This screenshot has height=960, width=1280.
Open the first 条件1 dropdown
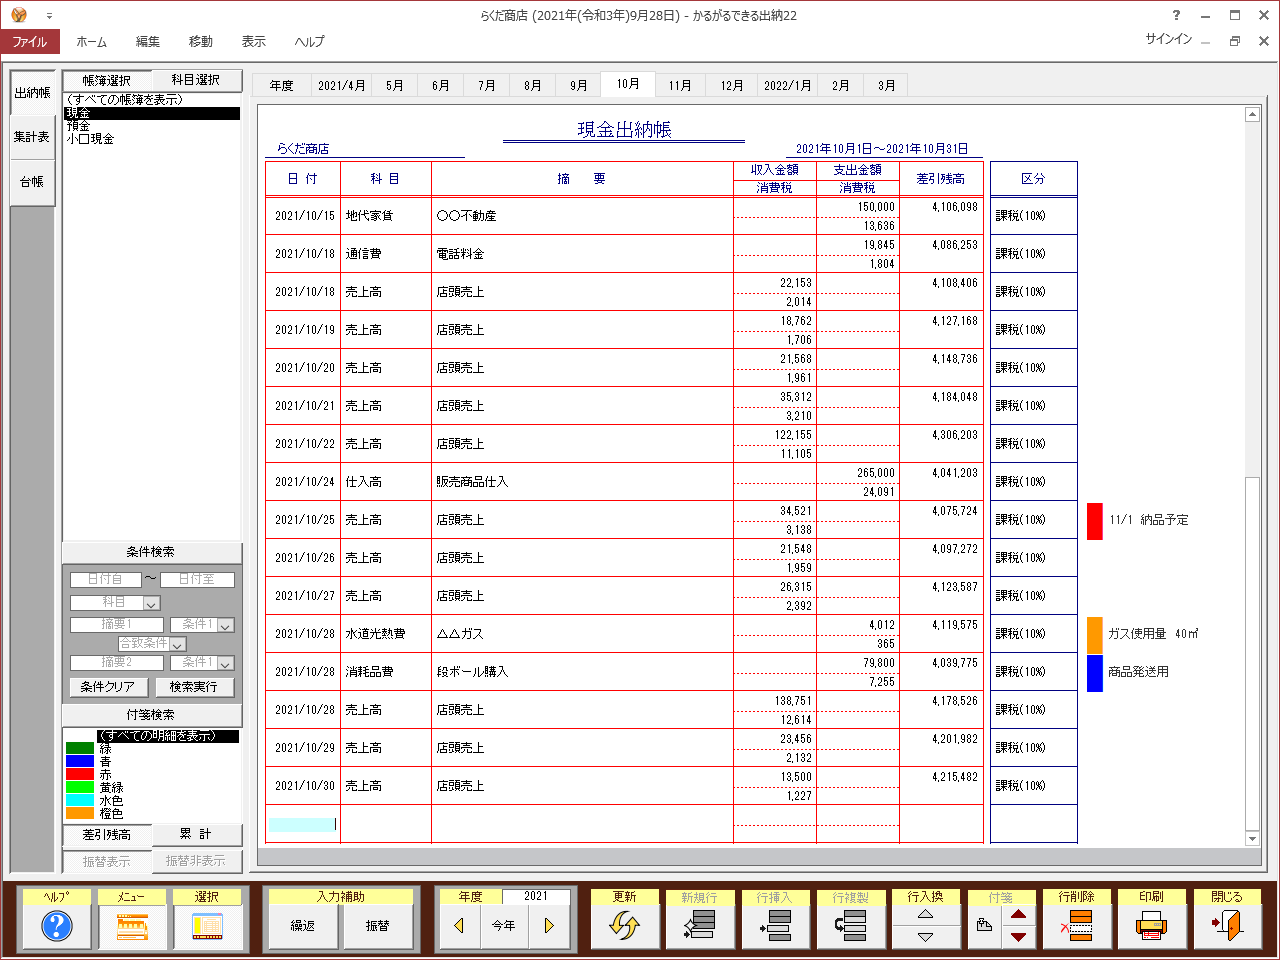[x=226, y=625]
